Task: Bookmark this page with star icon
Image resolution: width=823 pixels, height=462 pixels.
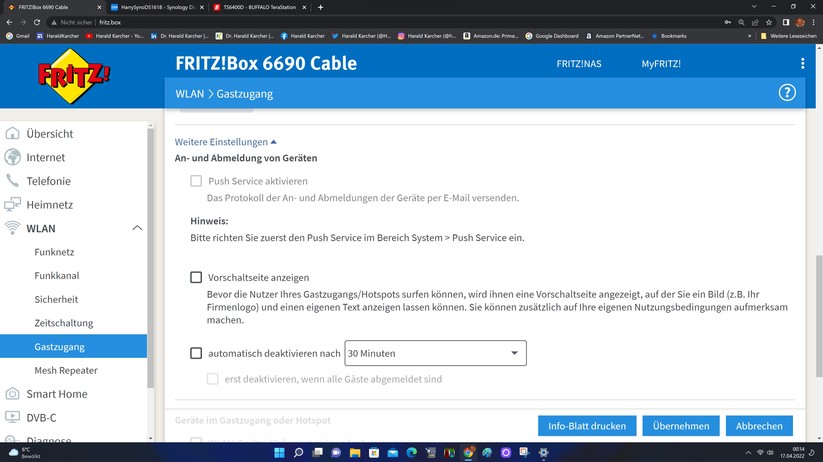Action: (x=769, y=22)
